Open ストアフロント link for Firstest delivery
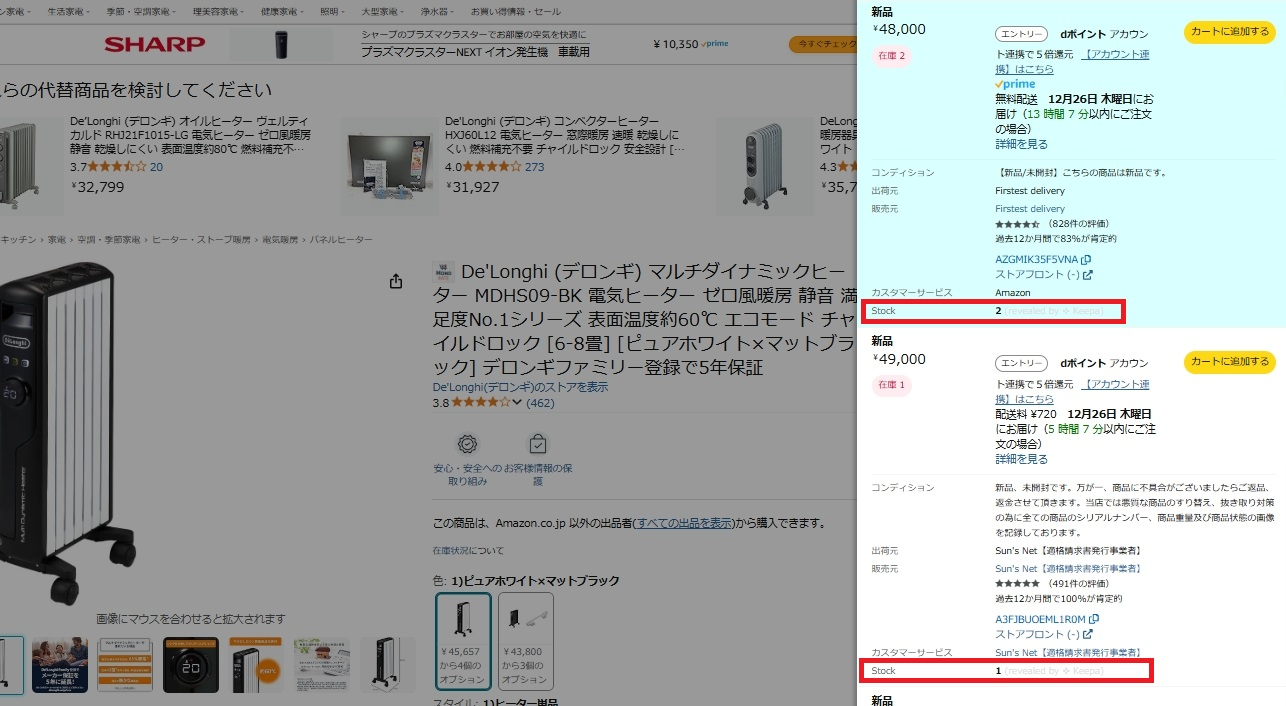1286x706 pixels. (1044, 275)
